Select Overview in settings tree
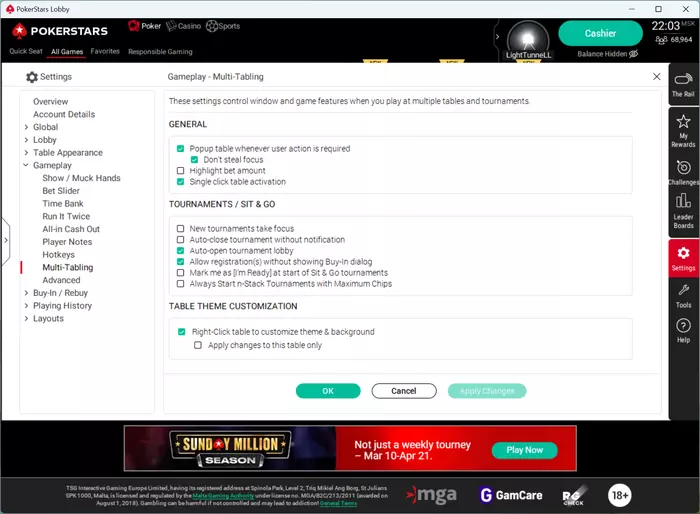Screen dimensions: 700x514 click(50, 101)
